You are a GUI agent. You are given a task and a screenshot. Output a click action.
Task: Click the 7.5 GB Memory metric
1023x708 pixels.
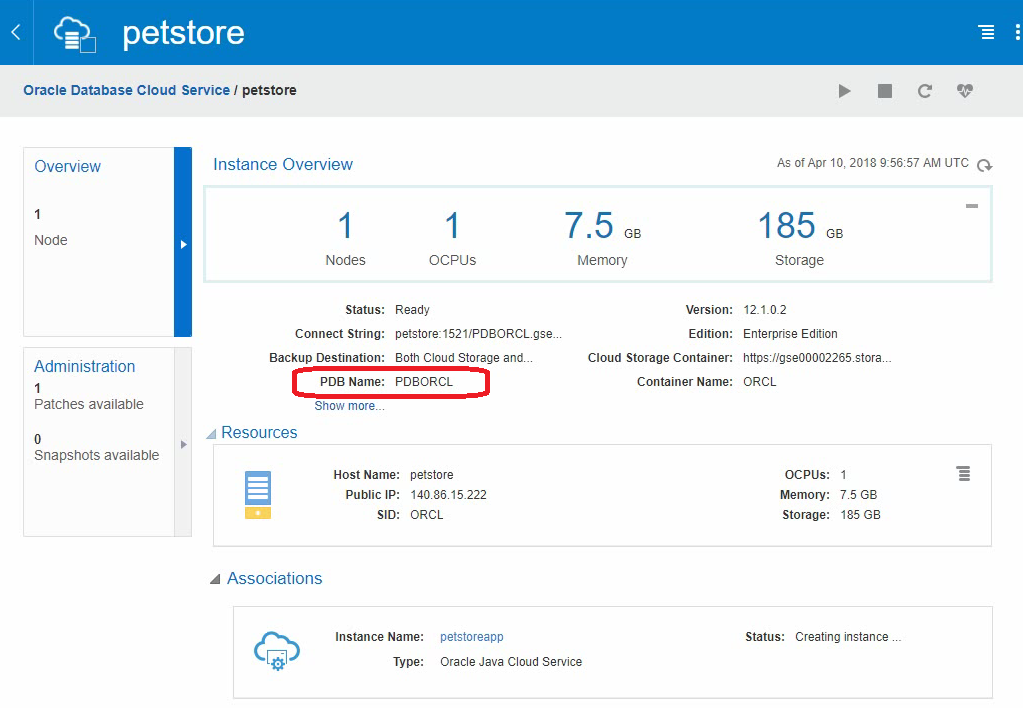point(602,238)
